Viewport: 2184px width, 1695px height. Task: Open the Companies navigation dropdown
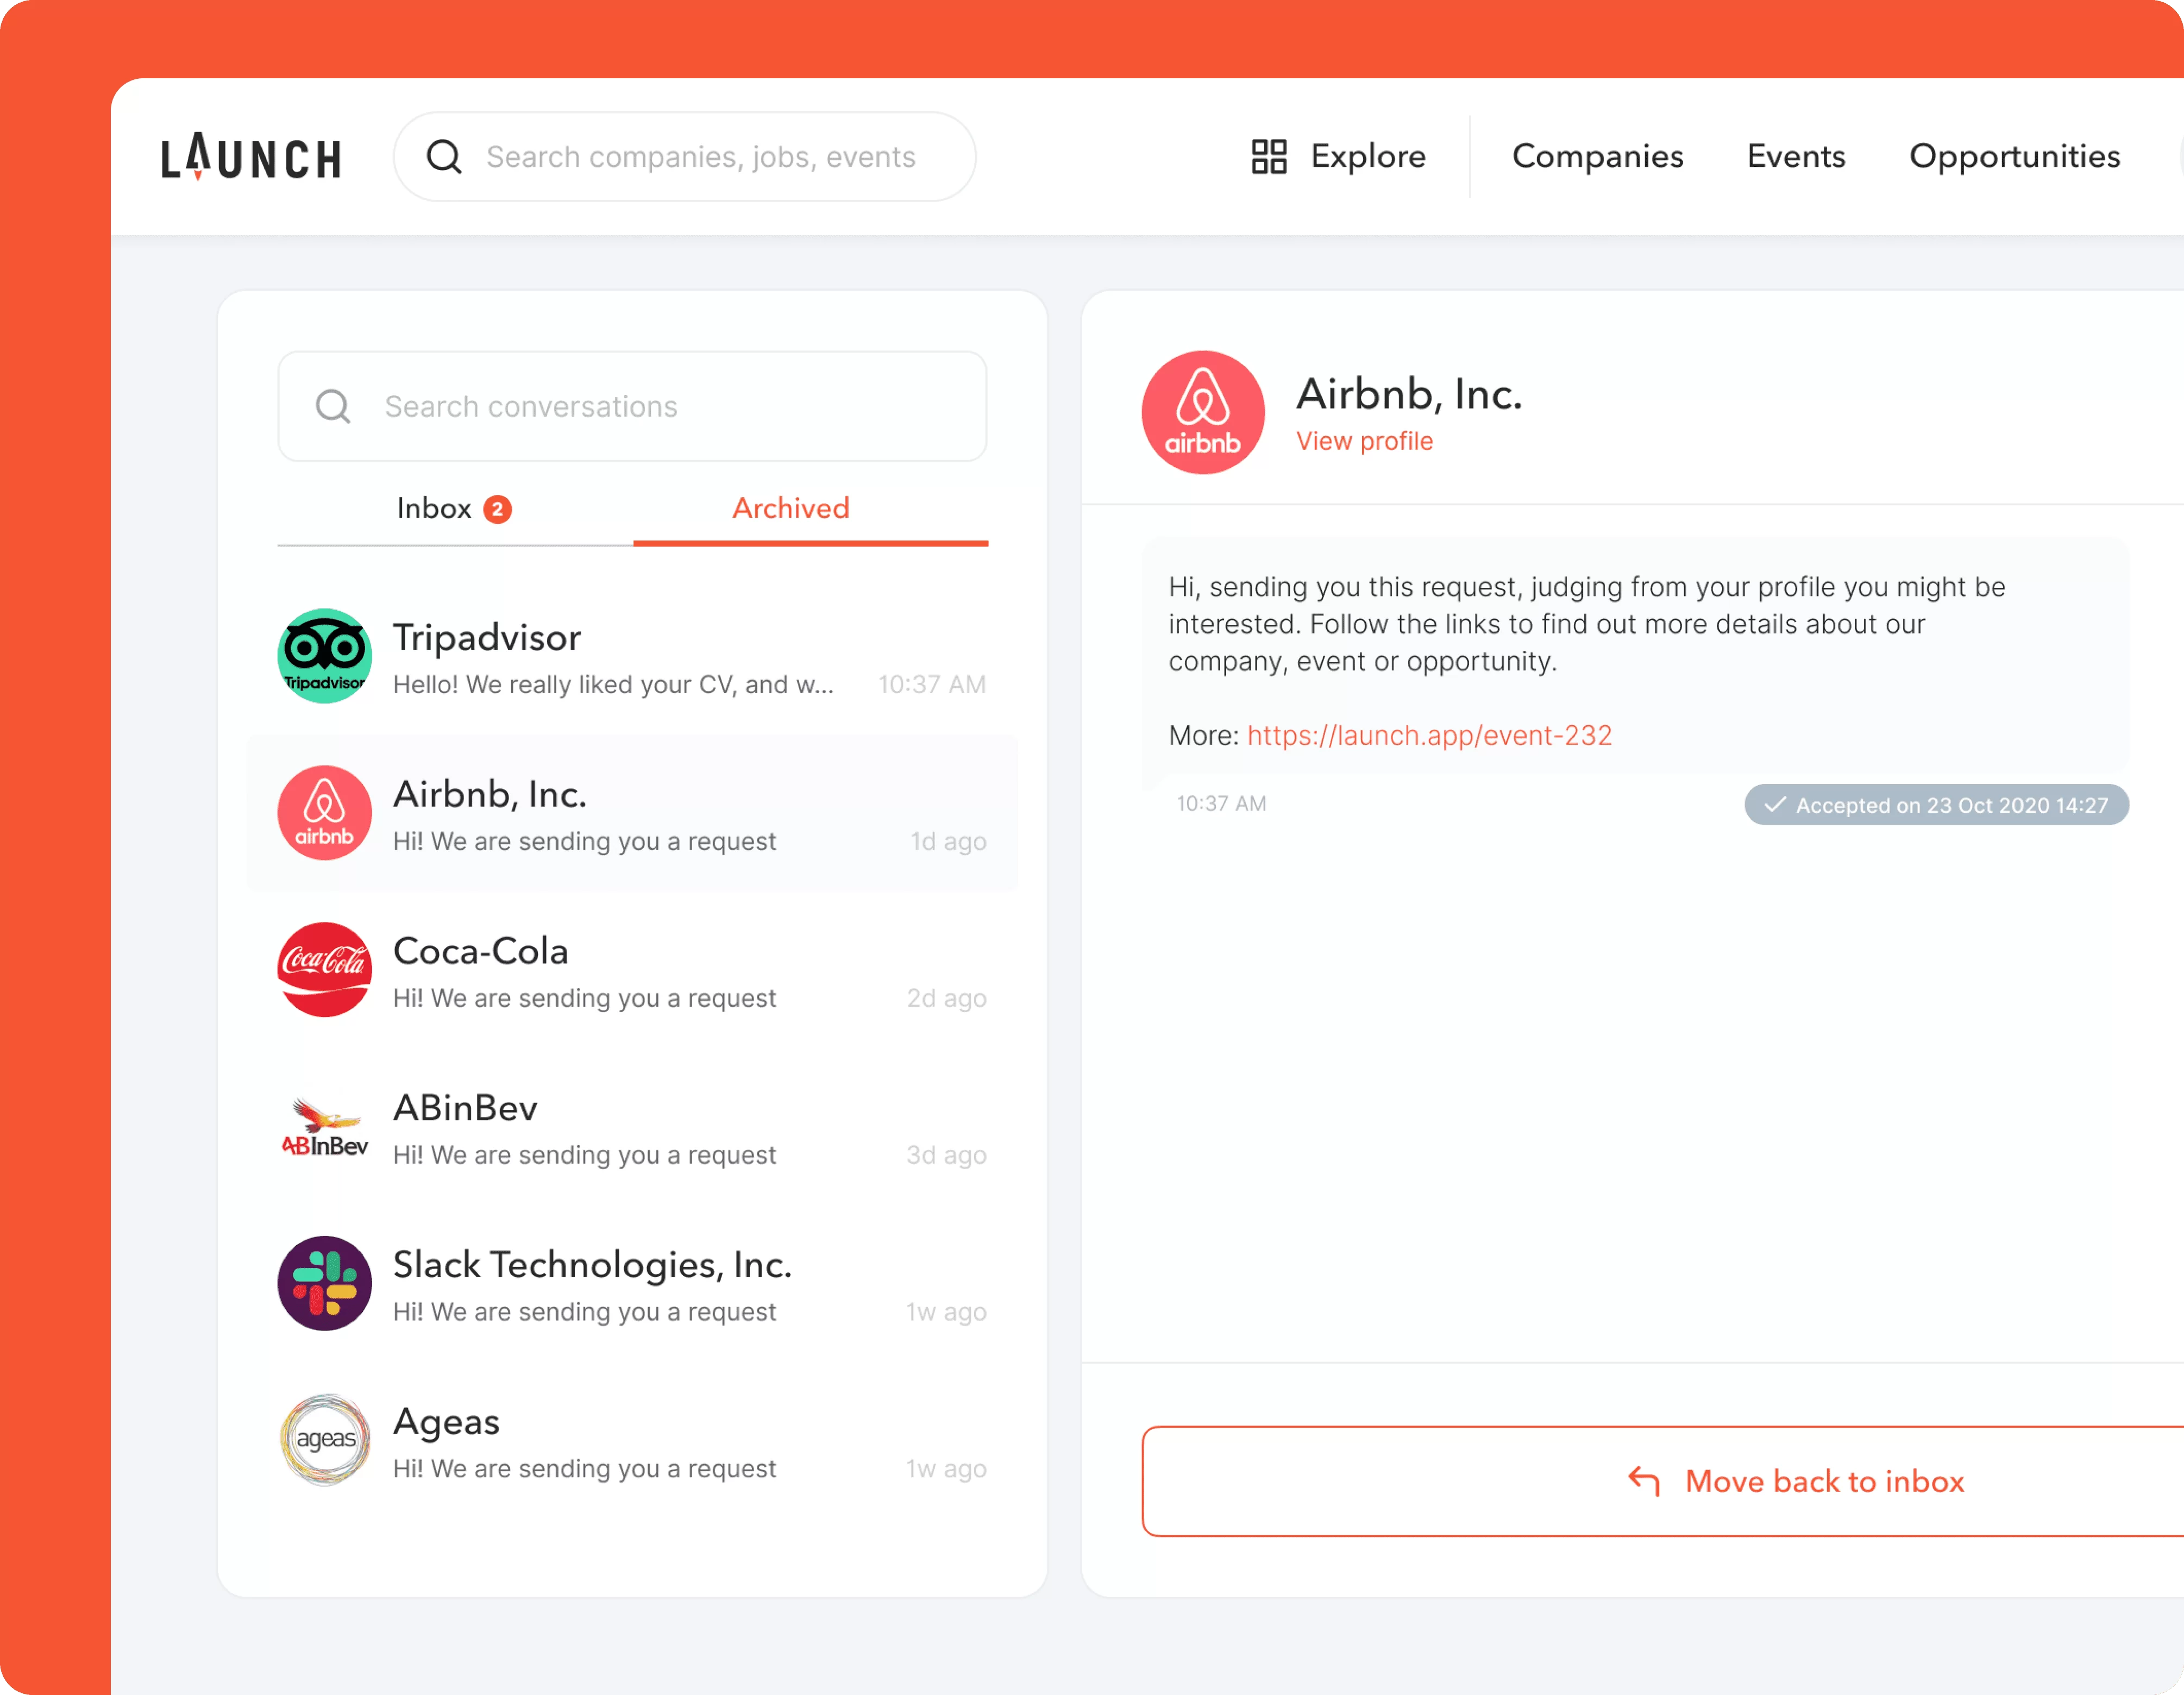click(x=1596, y=156)
